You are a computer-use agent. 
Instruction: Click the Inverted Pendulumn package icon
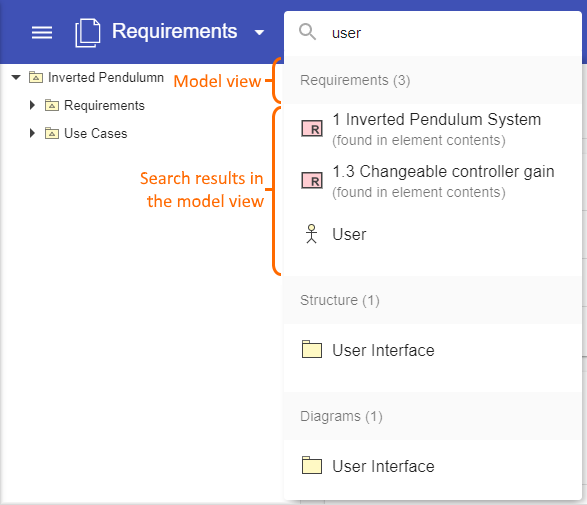(36, 77)
